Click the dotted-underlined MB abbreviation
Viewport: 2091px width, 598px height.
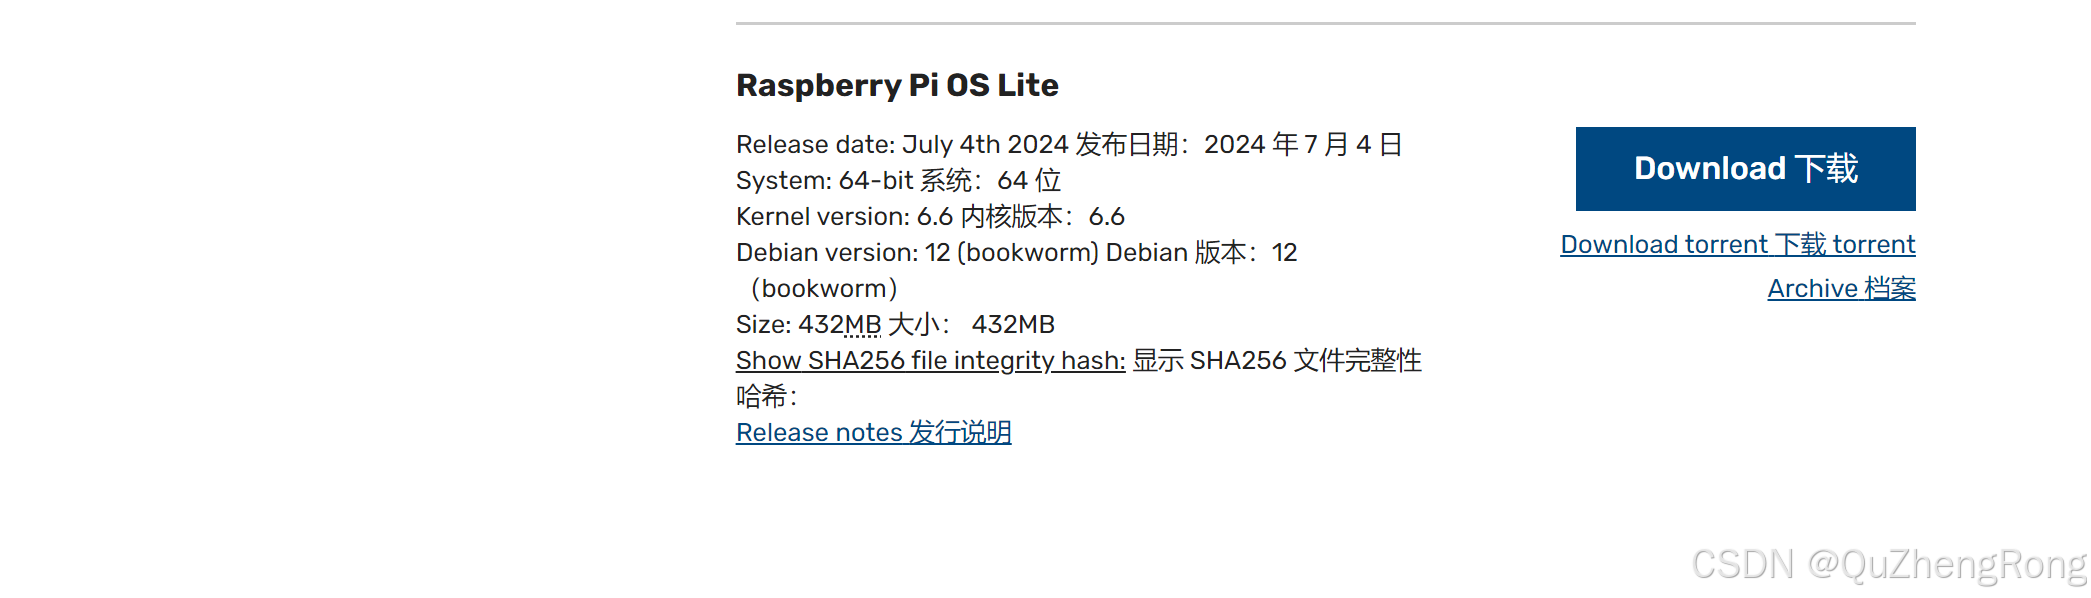click(x=862, y=325)
